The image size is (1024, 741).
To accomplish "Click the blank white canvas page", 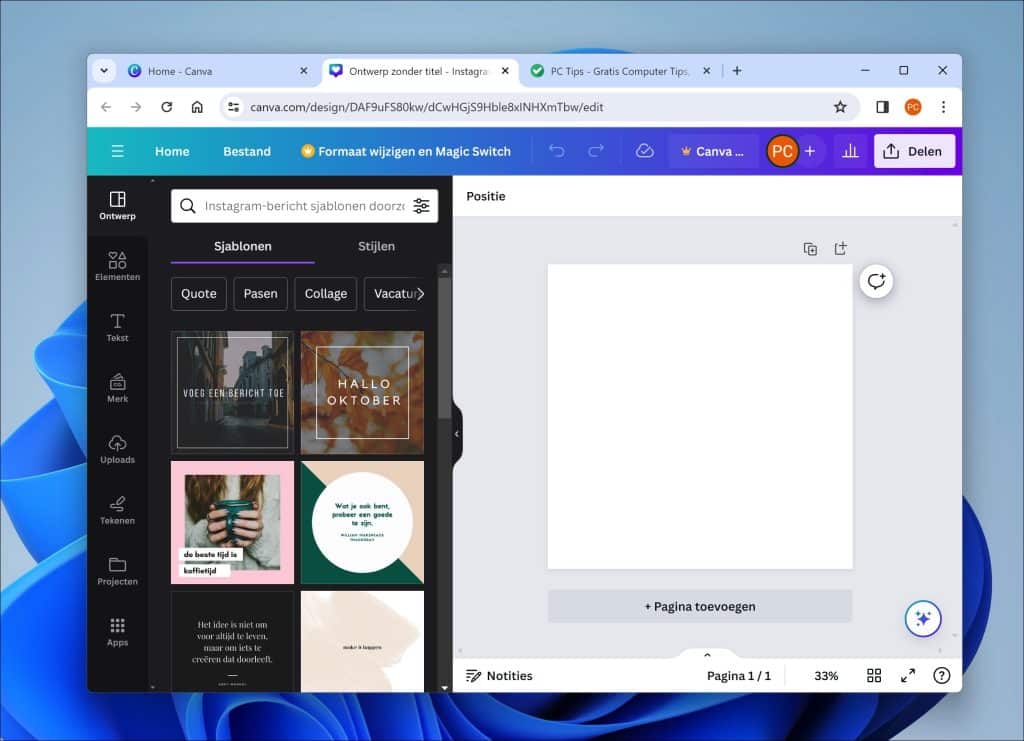I will pos(700,417).
